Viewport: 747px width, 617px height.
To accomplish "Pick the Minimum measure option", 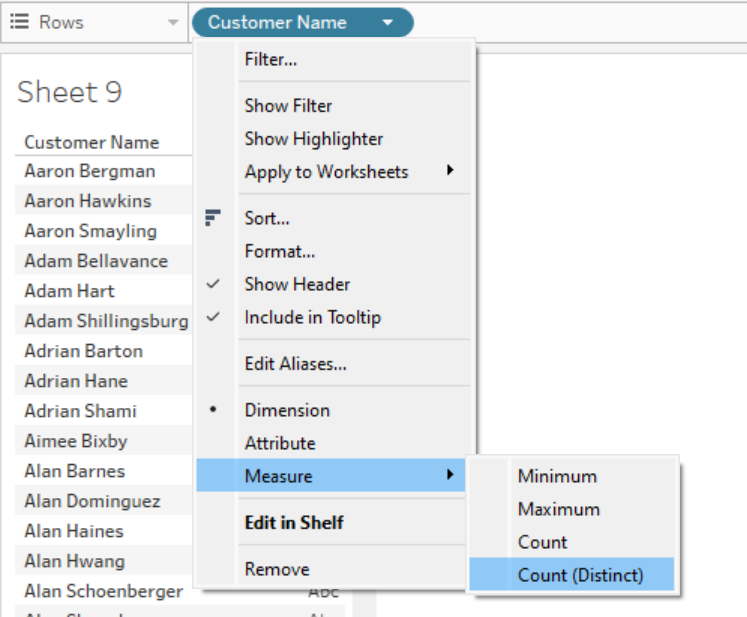I will click(x=557, y=476).
